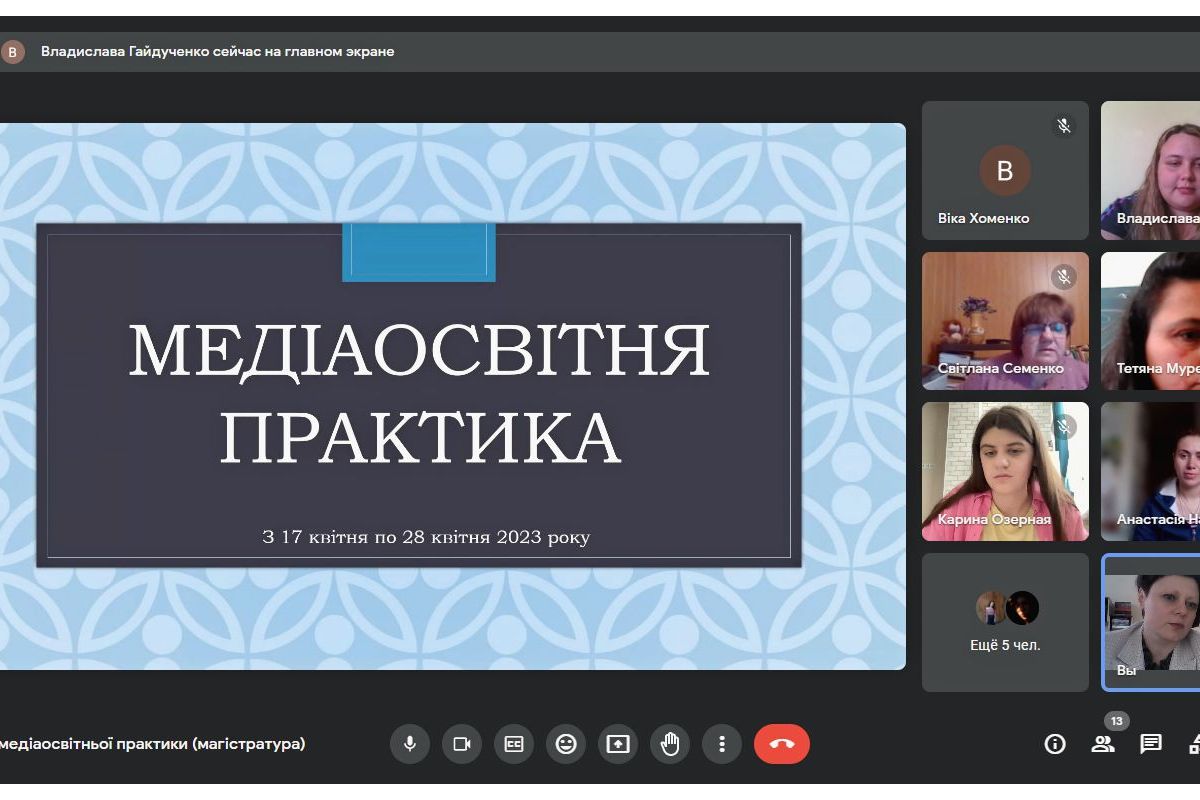Viewport: 1200px width, 800px height.
Task: Open the chat messages panel
Action: 1151,744
